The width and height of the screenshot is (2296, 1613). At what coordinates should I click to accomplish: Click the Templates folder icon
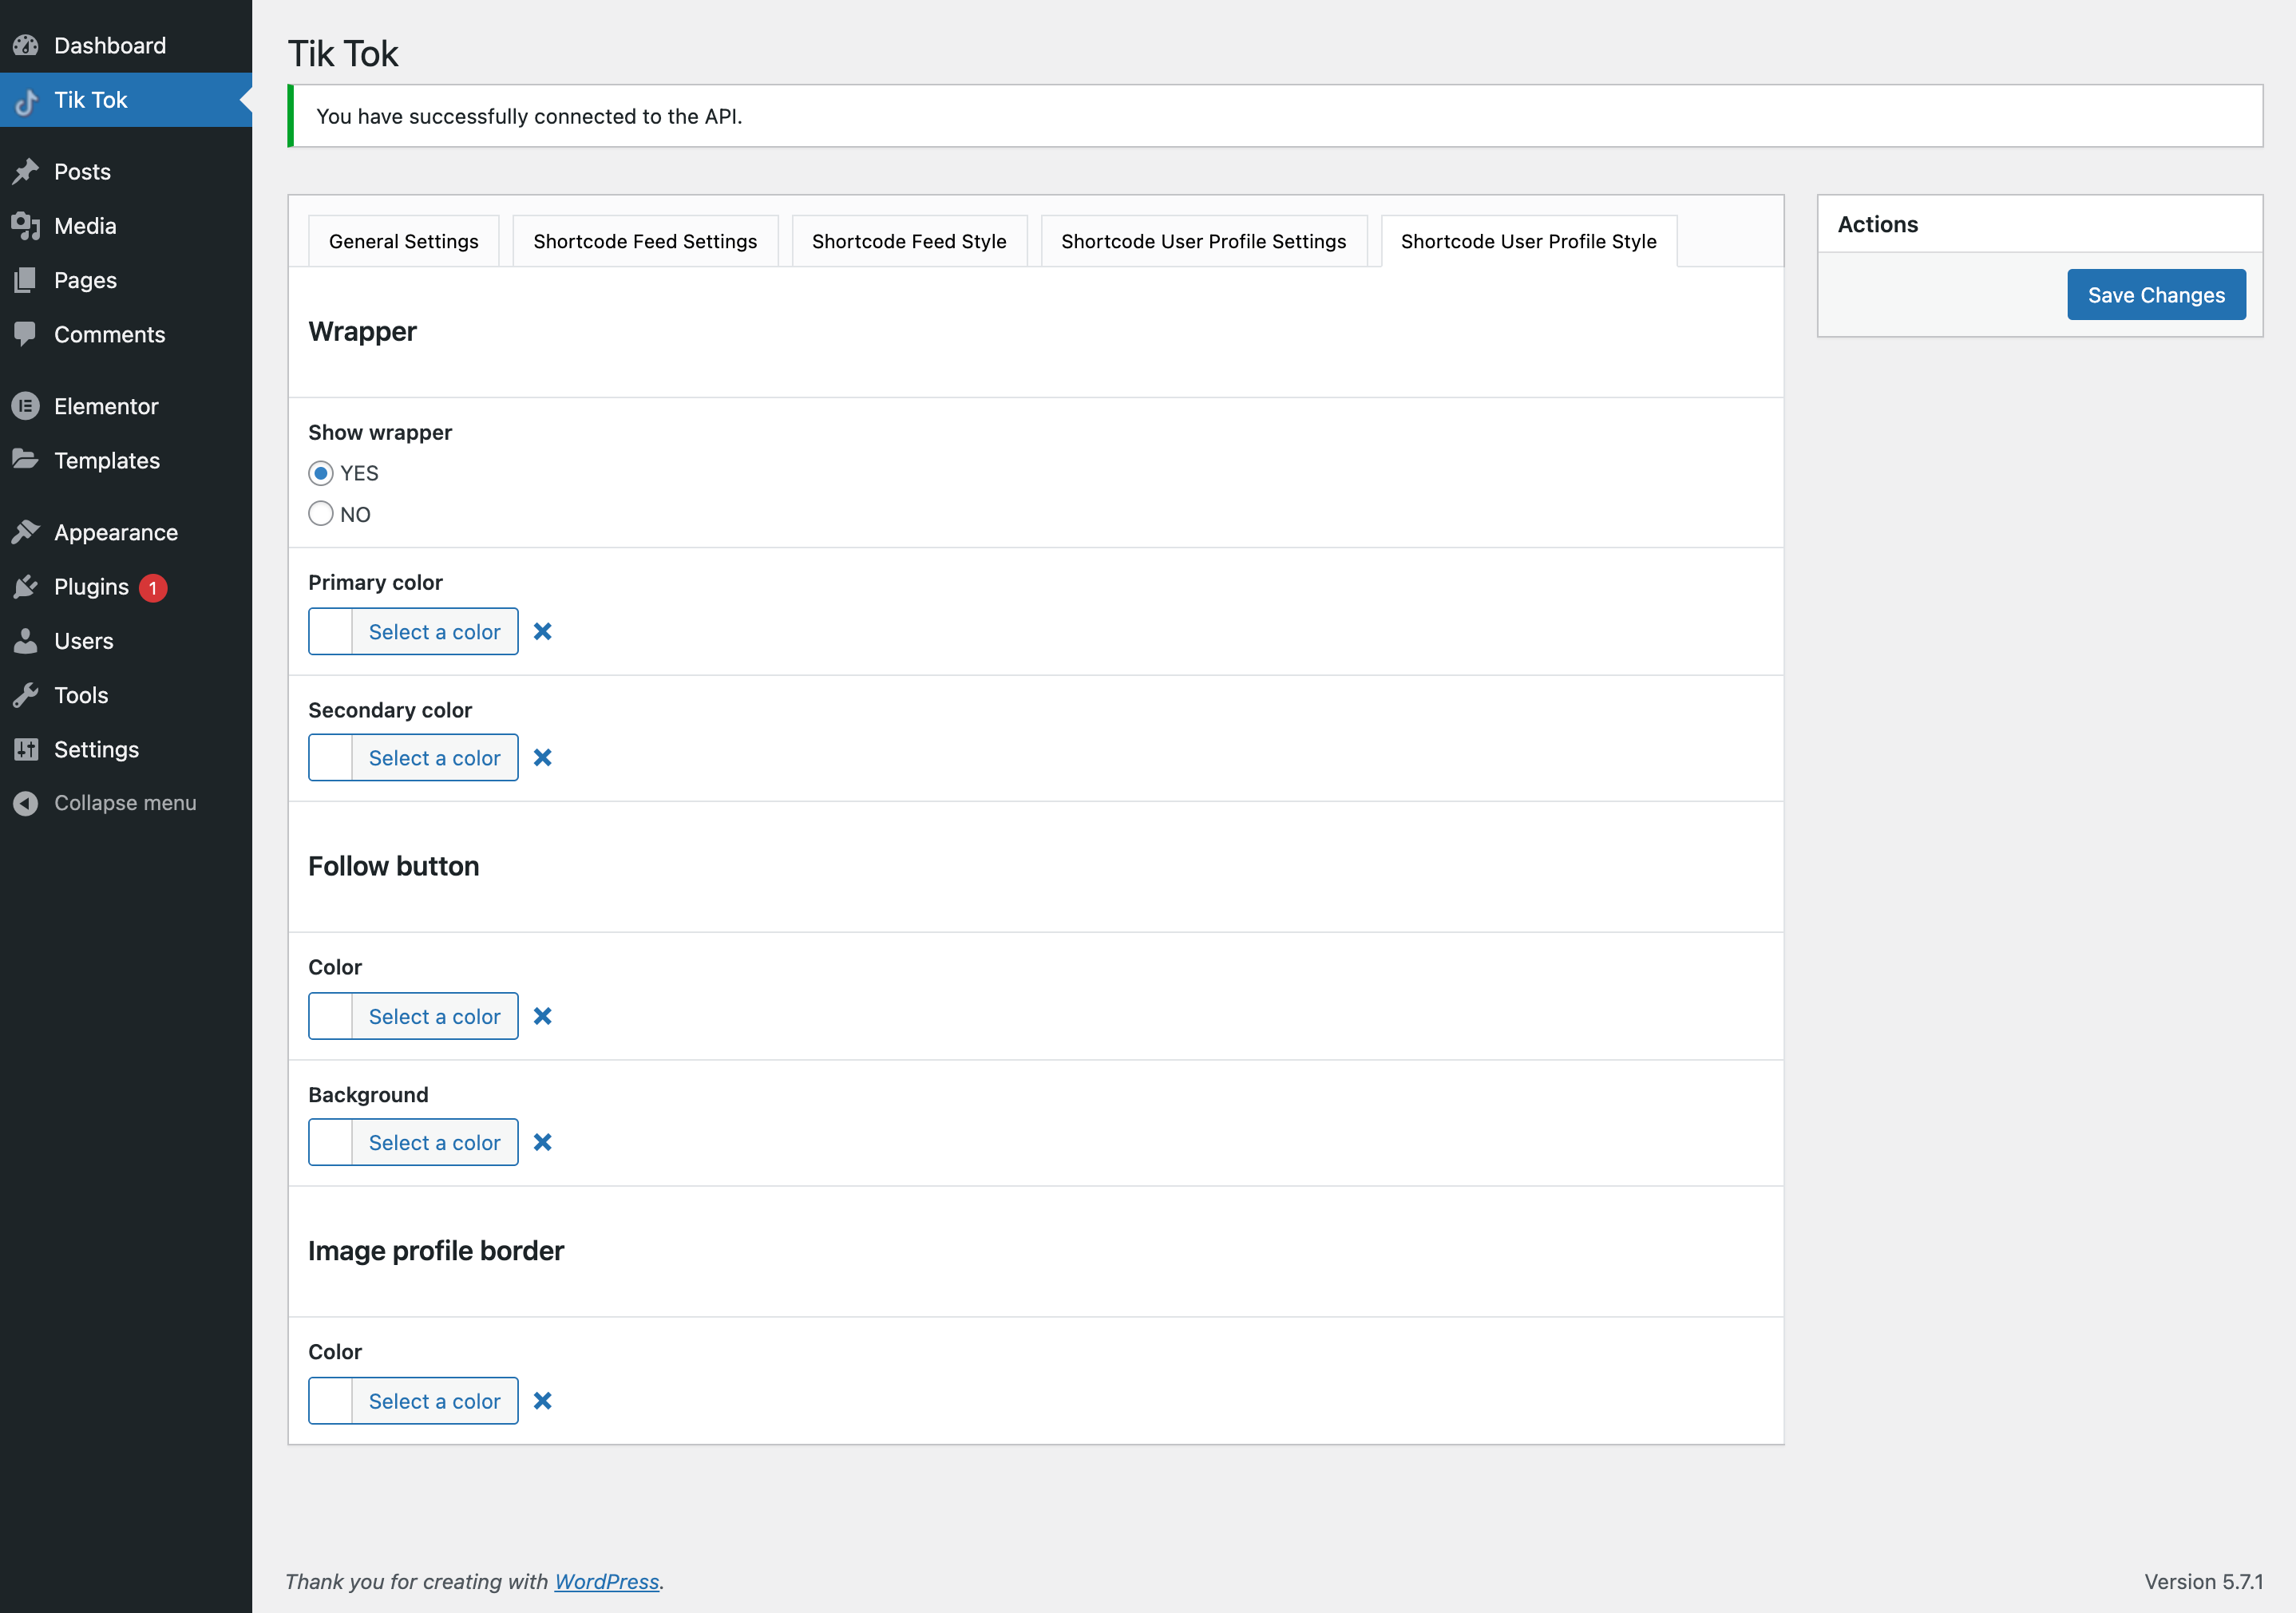[x=26, y=460]
